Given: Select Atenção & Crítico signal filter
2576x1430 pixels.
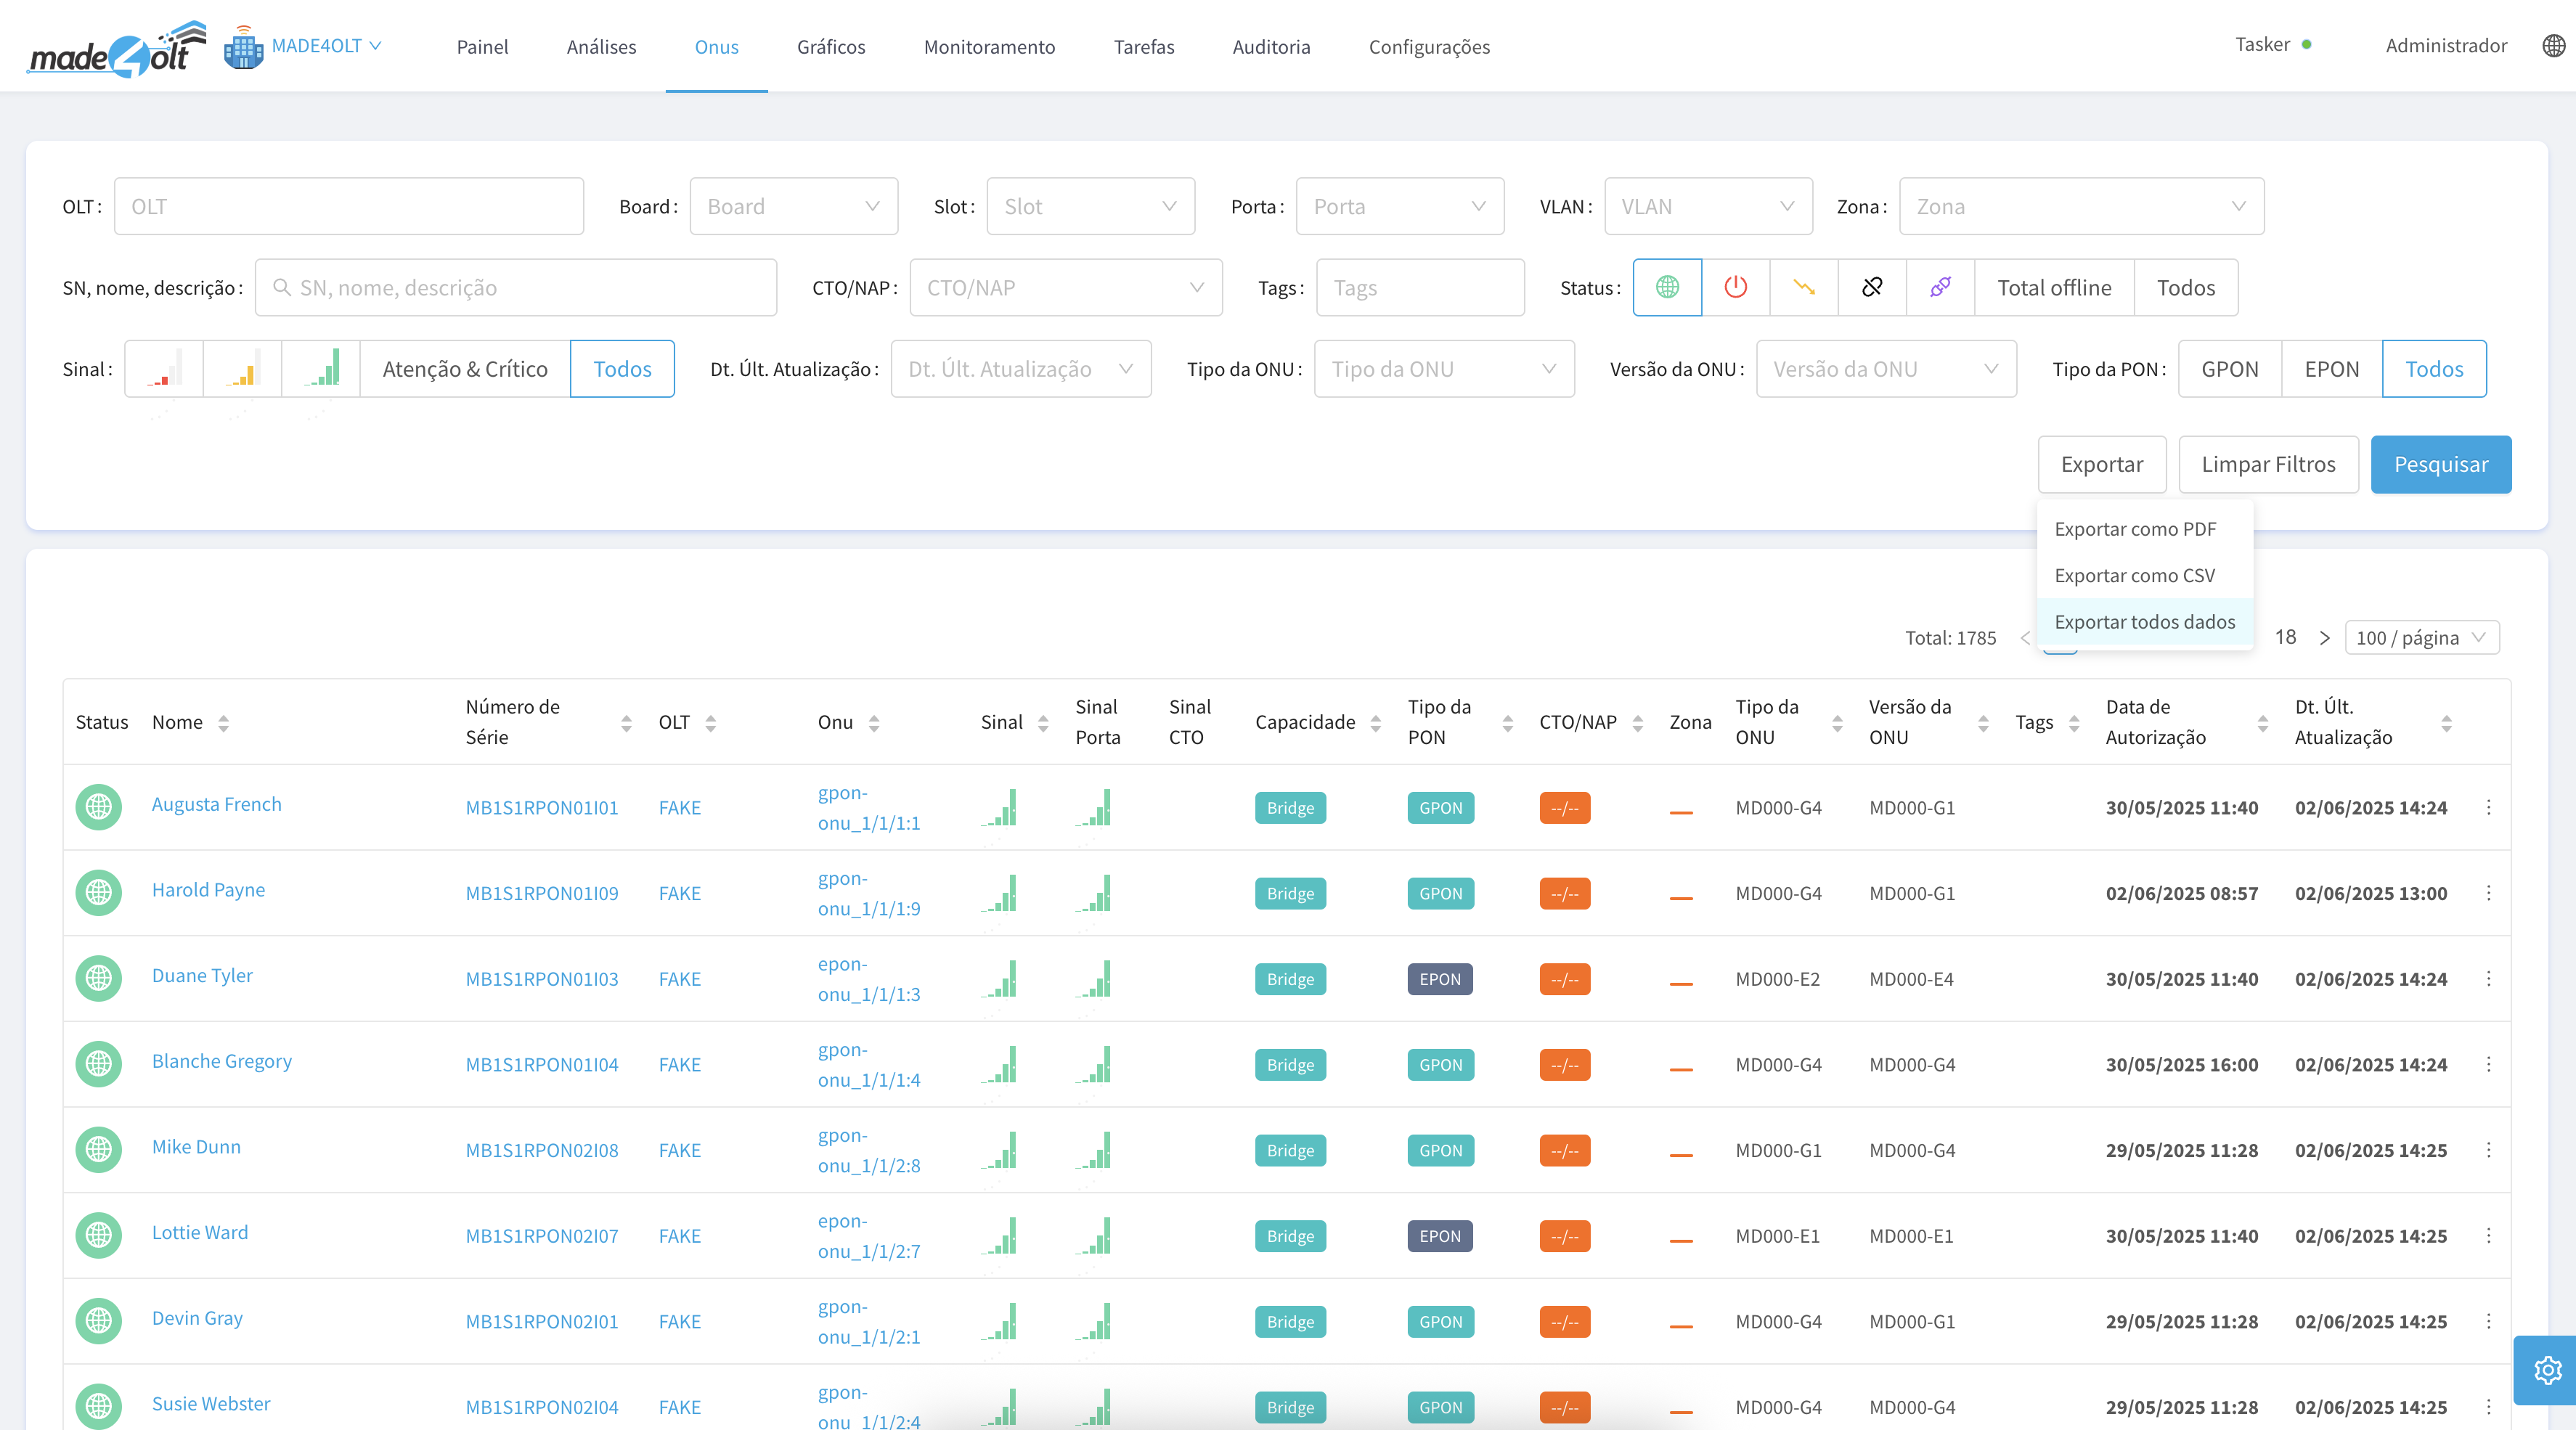Looking at the screenshot, I should (x=465, y=369).
